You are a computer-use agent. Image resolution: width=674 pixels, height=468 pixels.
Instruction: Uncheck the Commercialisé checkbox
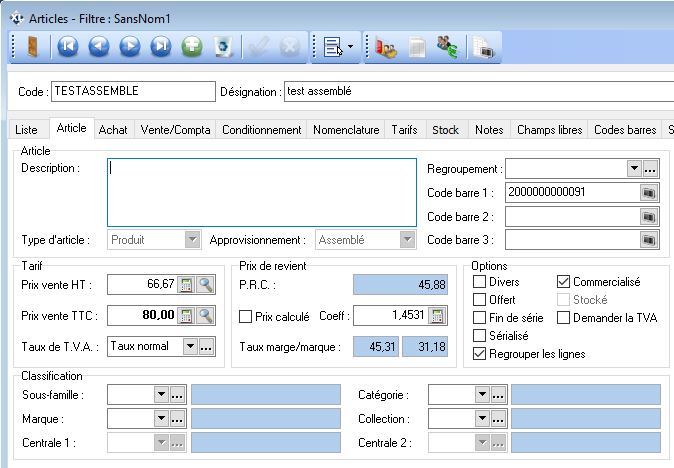click(563, 282)
